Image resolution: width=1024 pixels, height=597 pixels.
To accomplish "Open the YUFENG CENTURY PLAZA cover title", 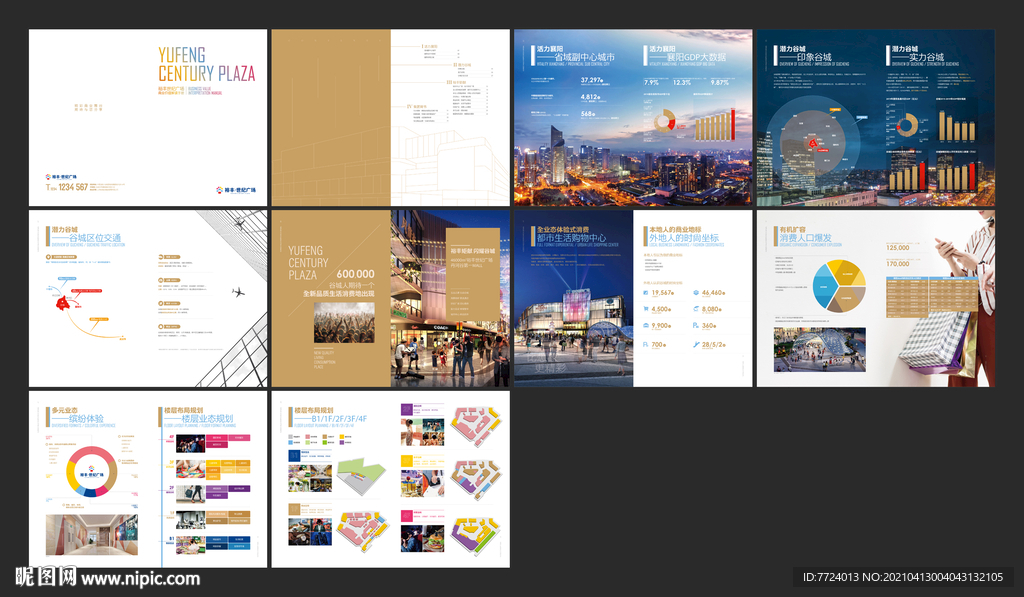I will point(206,63).
